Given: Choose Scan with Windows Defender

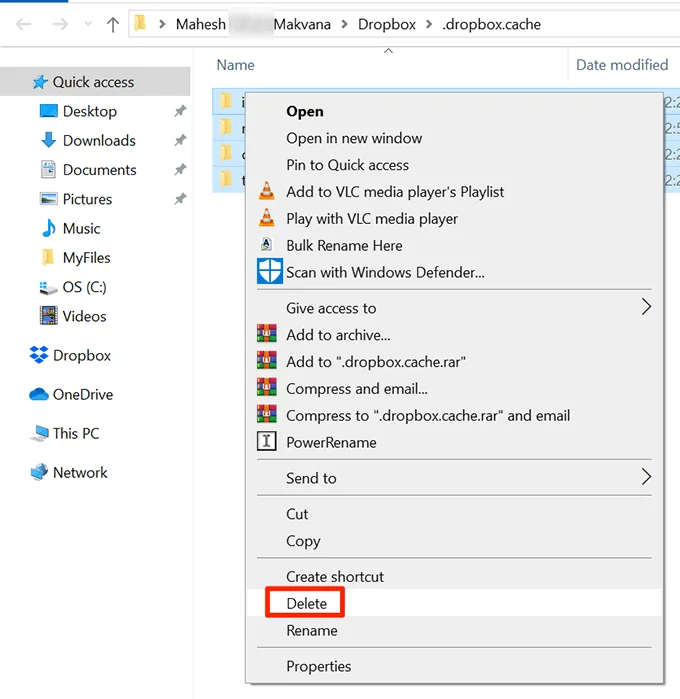Looking at the screenshot, I should point(454,272).
